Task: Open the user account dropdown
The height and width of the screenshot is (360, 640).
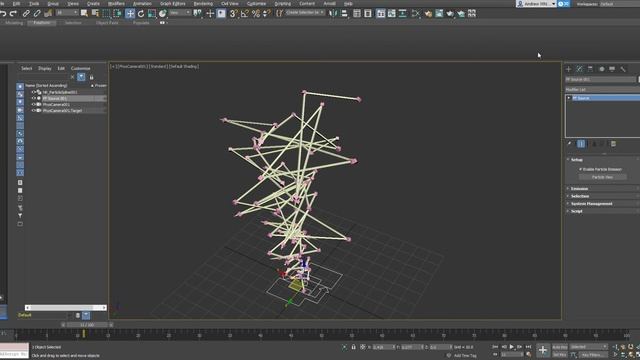Action: (536, 4)
